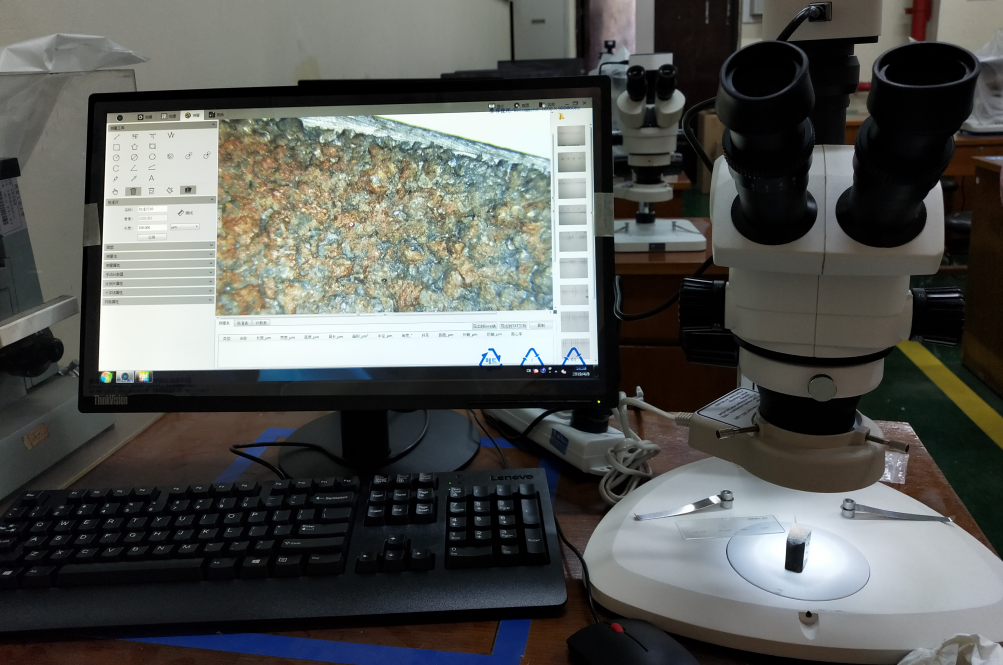Expand the sixth collapsed section below calibration
1003x665 pixels.
(x=158, y=292)
